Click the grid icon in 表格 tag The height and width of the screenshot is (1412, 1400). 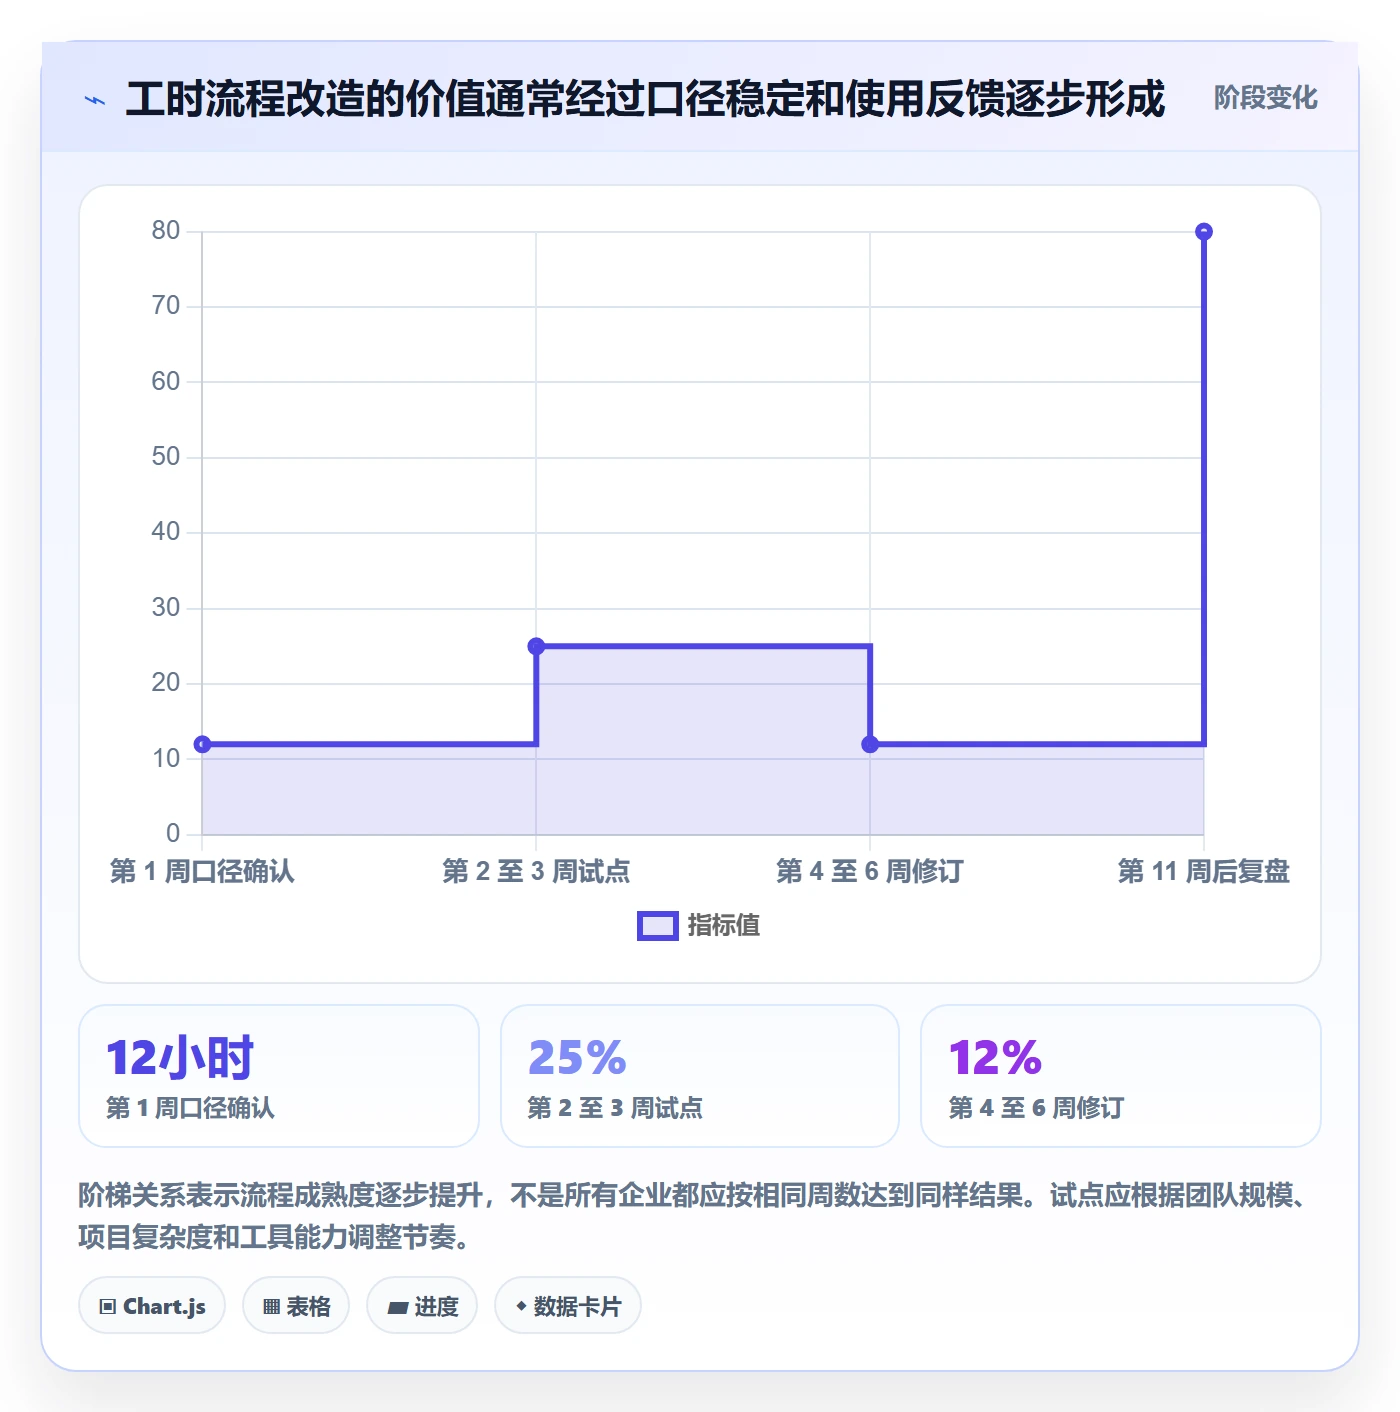[271, 1307]
